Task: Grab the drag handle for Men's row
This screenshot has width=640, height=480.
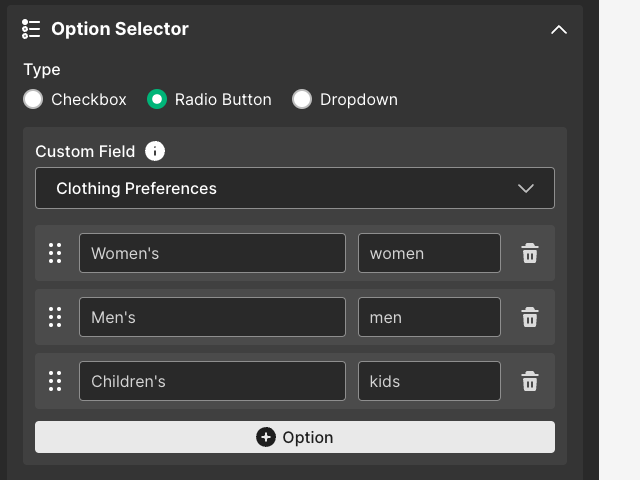Action: pyautogui.click(x=55, y=317)
